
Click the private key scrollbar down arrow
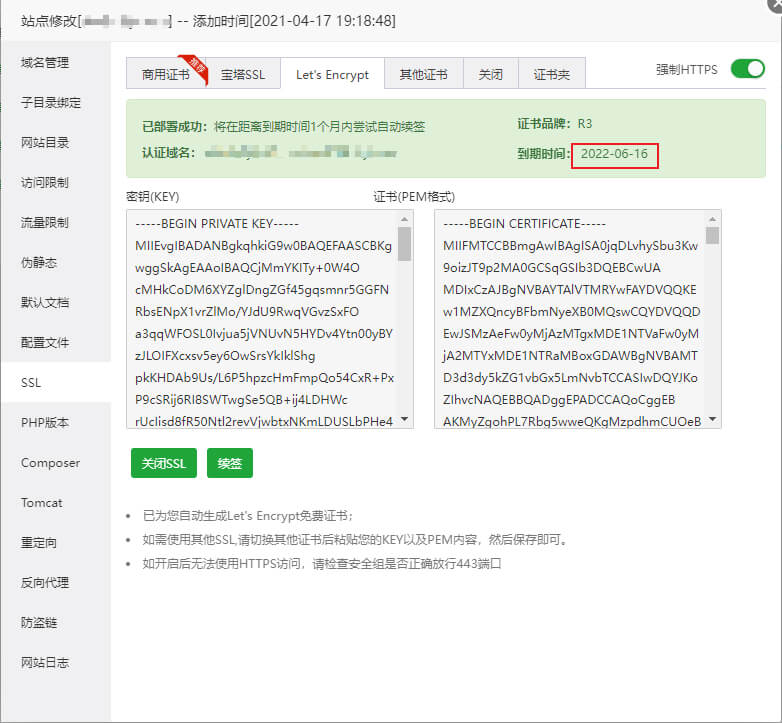point(404,420)
